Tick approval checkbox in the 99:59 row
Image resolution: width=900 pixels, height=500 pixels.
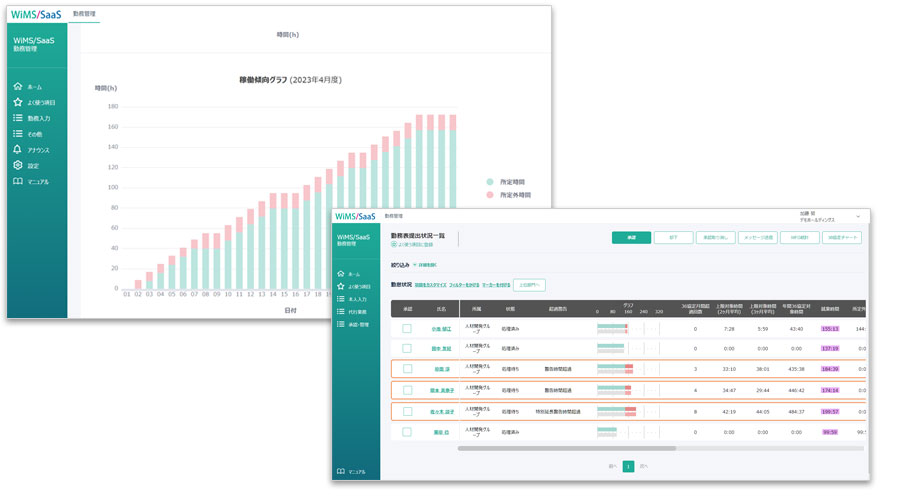click(407, 432)
